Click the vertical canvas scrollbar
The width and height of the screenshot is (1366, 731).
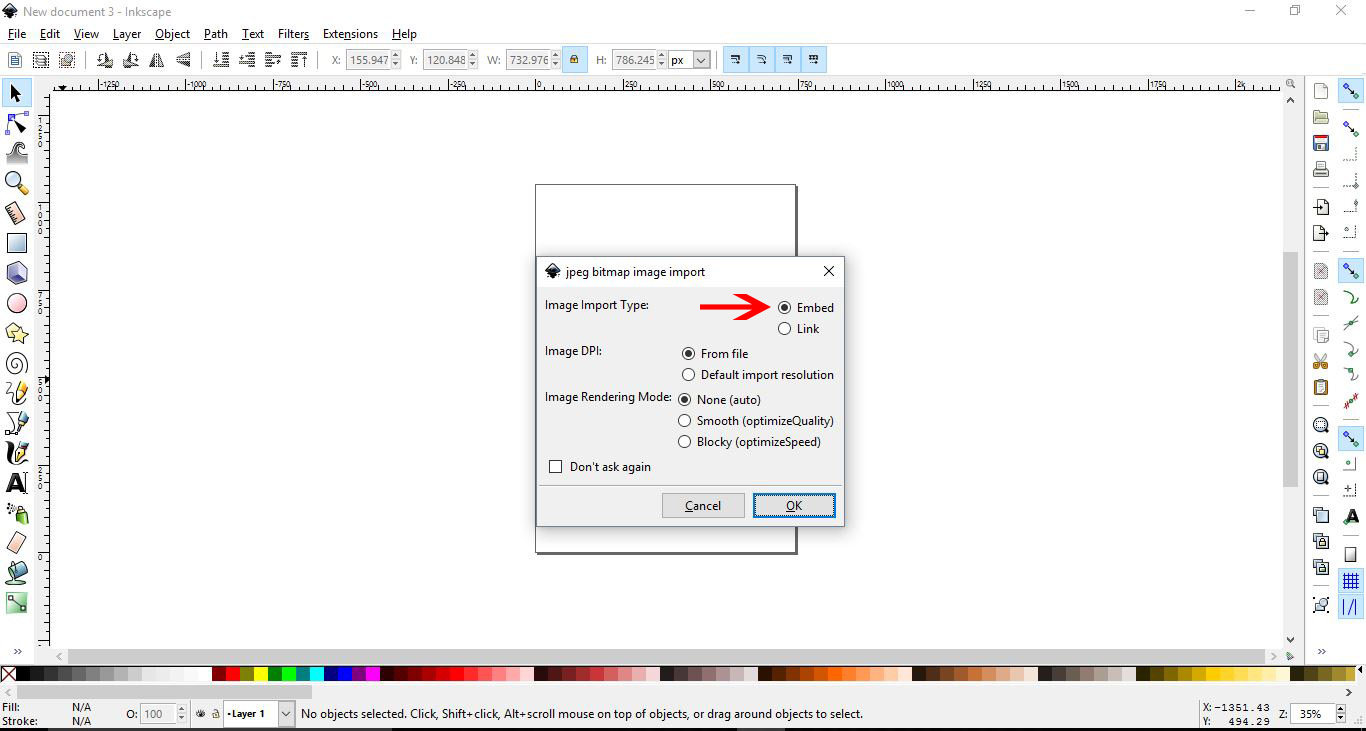pyautogui.click(x=1290, y=368)
